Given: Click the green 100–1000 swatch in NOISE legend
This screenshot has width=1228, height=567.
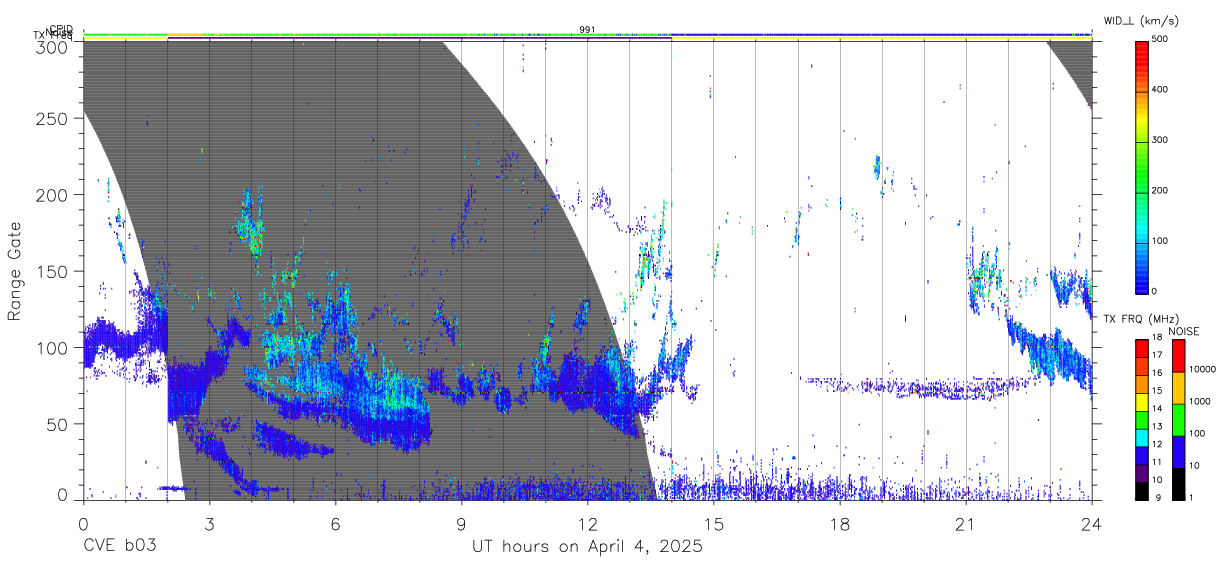Looking at the screenshot, I should pyautogui.click(x=1178, y=420).
